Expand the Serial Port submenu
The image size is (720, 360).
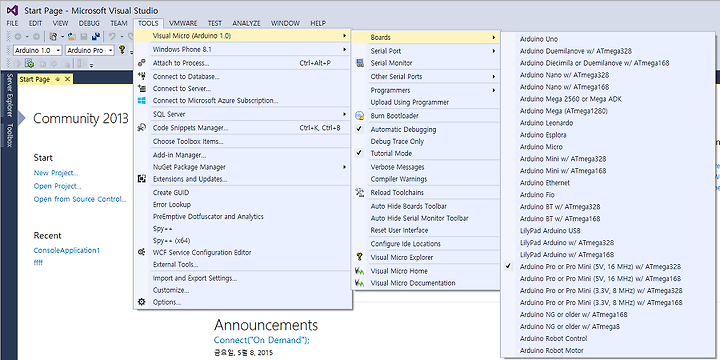(x=427, y=51)
